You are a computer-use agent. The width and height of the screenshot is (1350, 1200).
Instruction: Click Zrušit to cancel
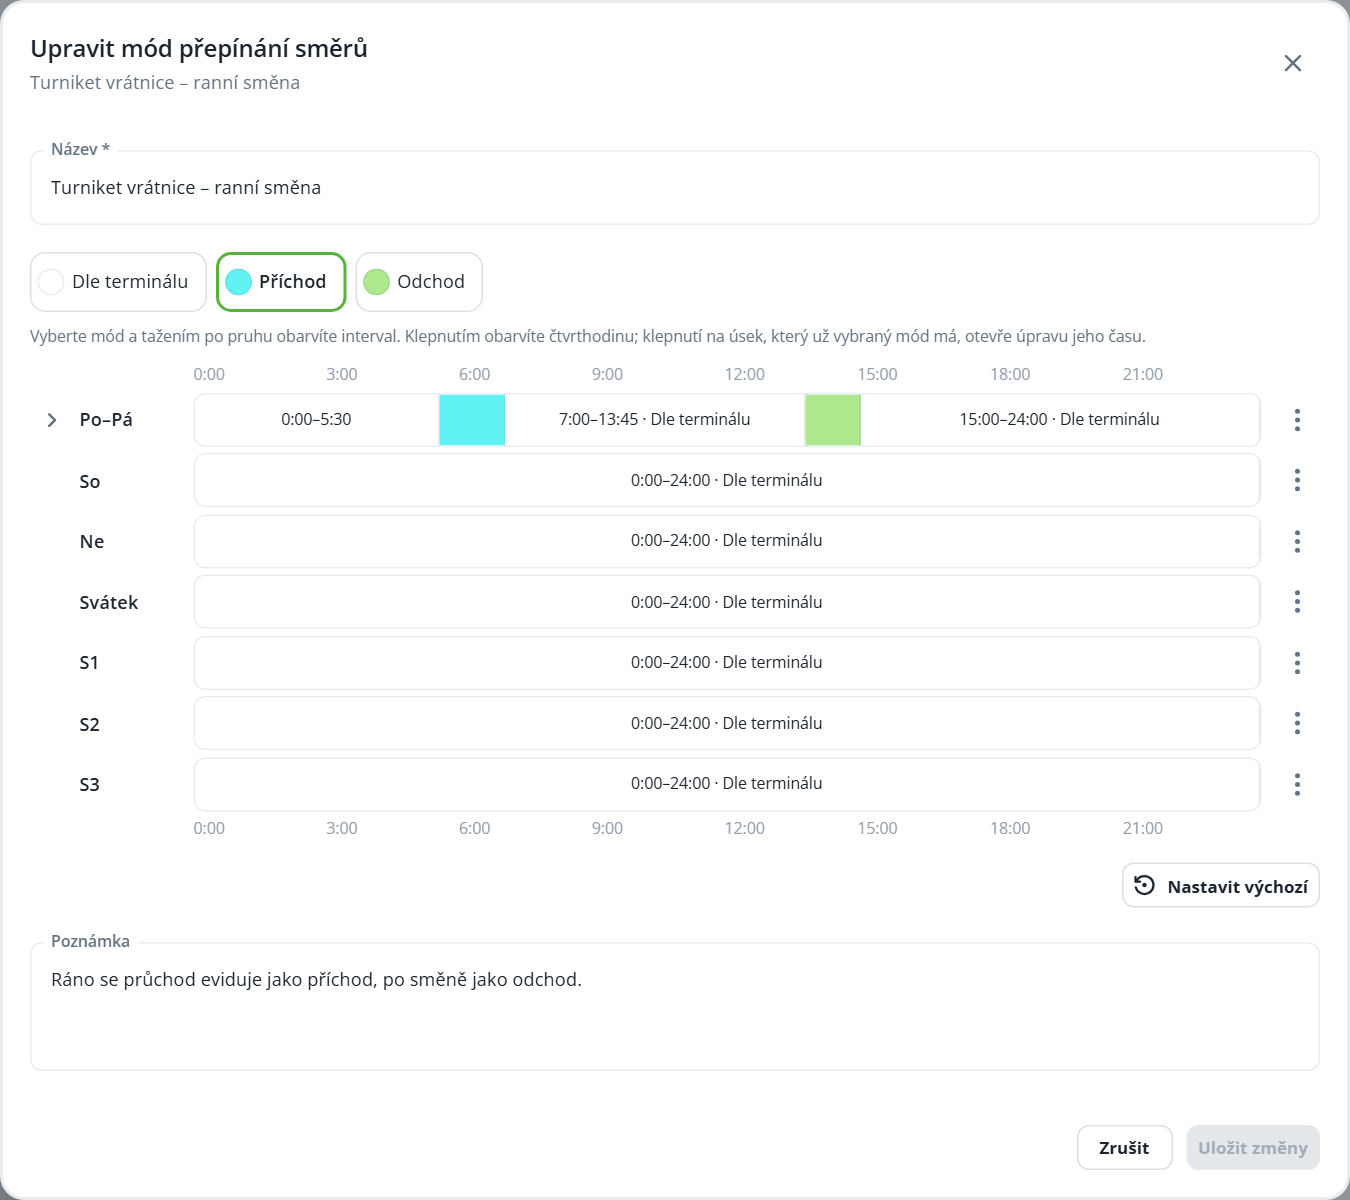(1124, 1148)
